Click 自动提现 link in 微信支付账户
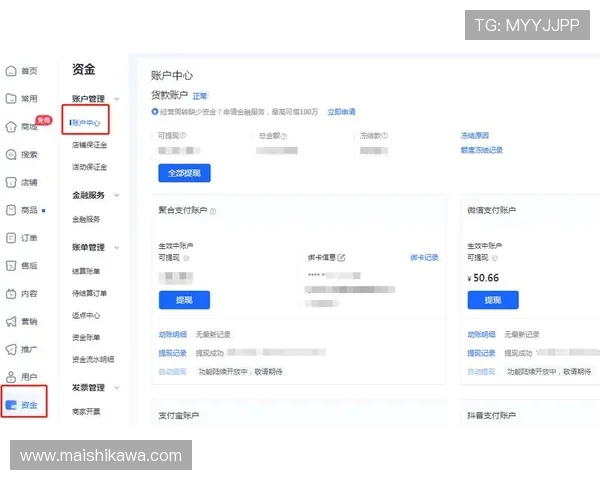The height and width of the screenshot is (480, 600). (481, 372)
